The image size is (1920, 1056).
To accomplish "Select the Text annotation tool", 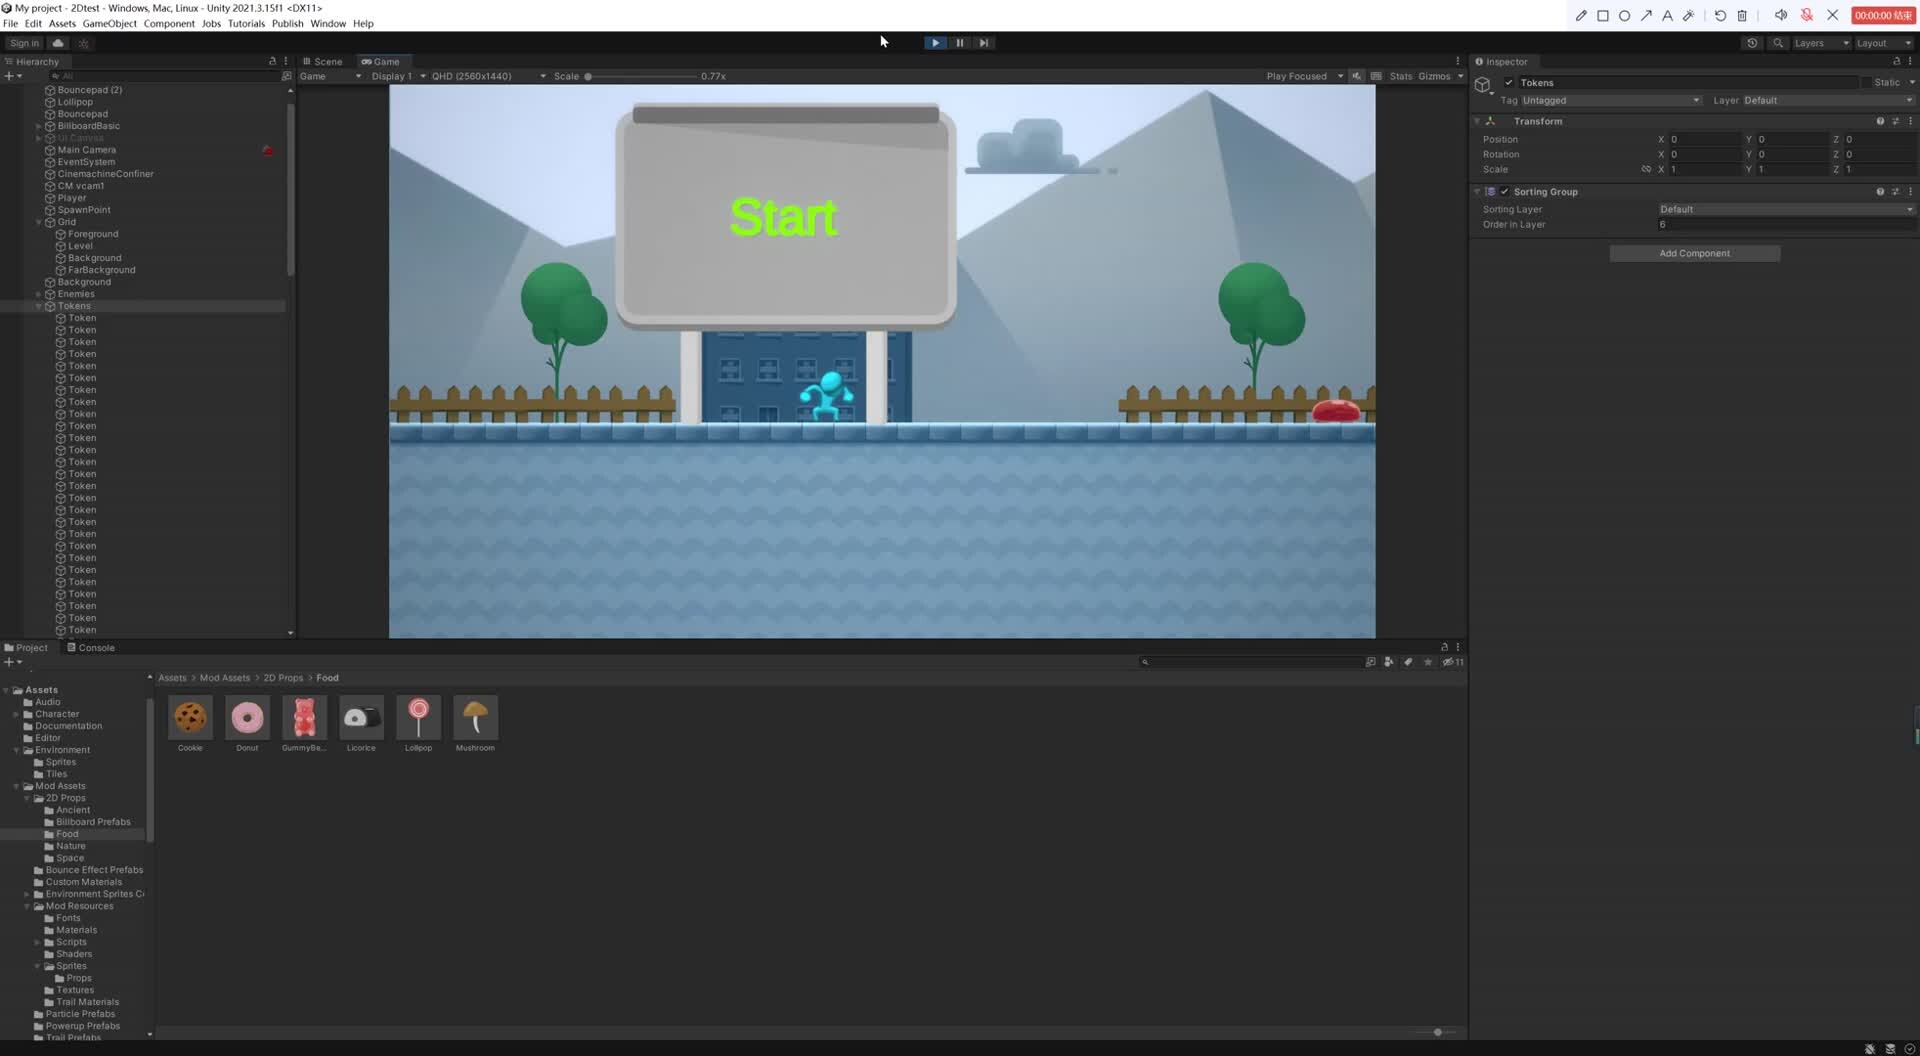I will [x=1667, y=15].
